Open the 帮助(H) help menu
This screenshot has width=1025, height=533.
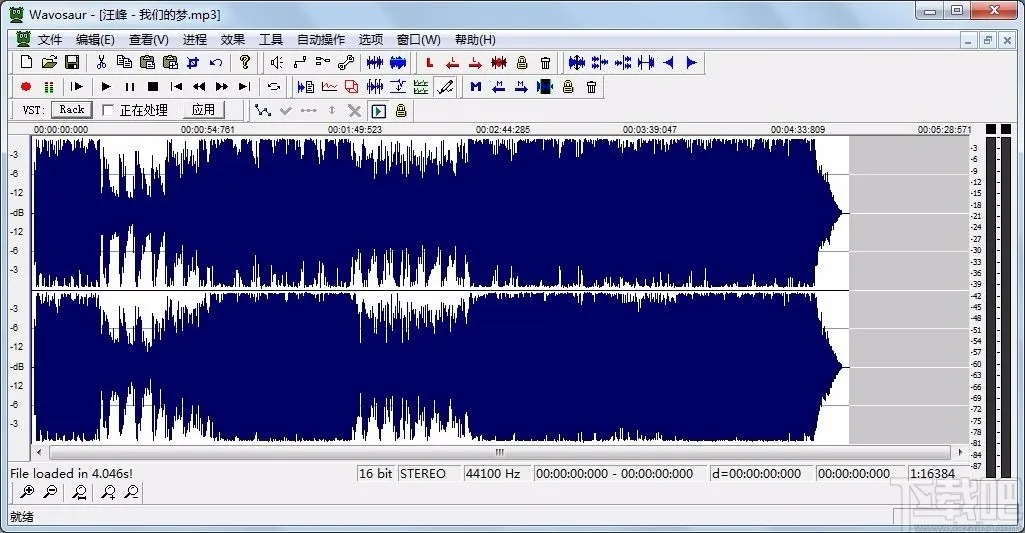[x=475, y=39]
